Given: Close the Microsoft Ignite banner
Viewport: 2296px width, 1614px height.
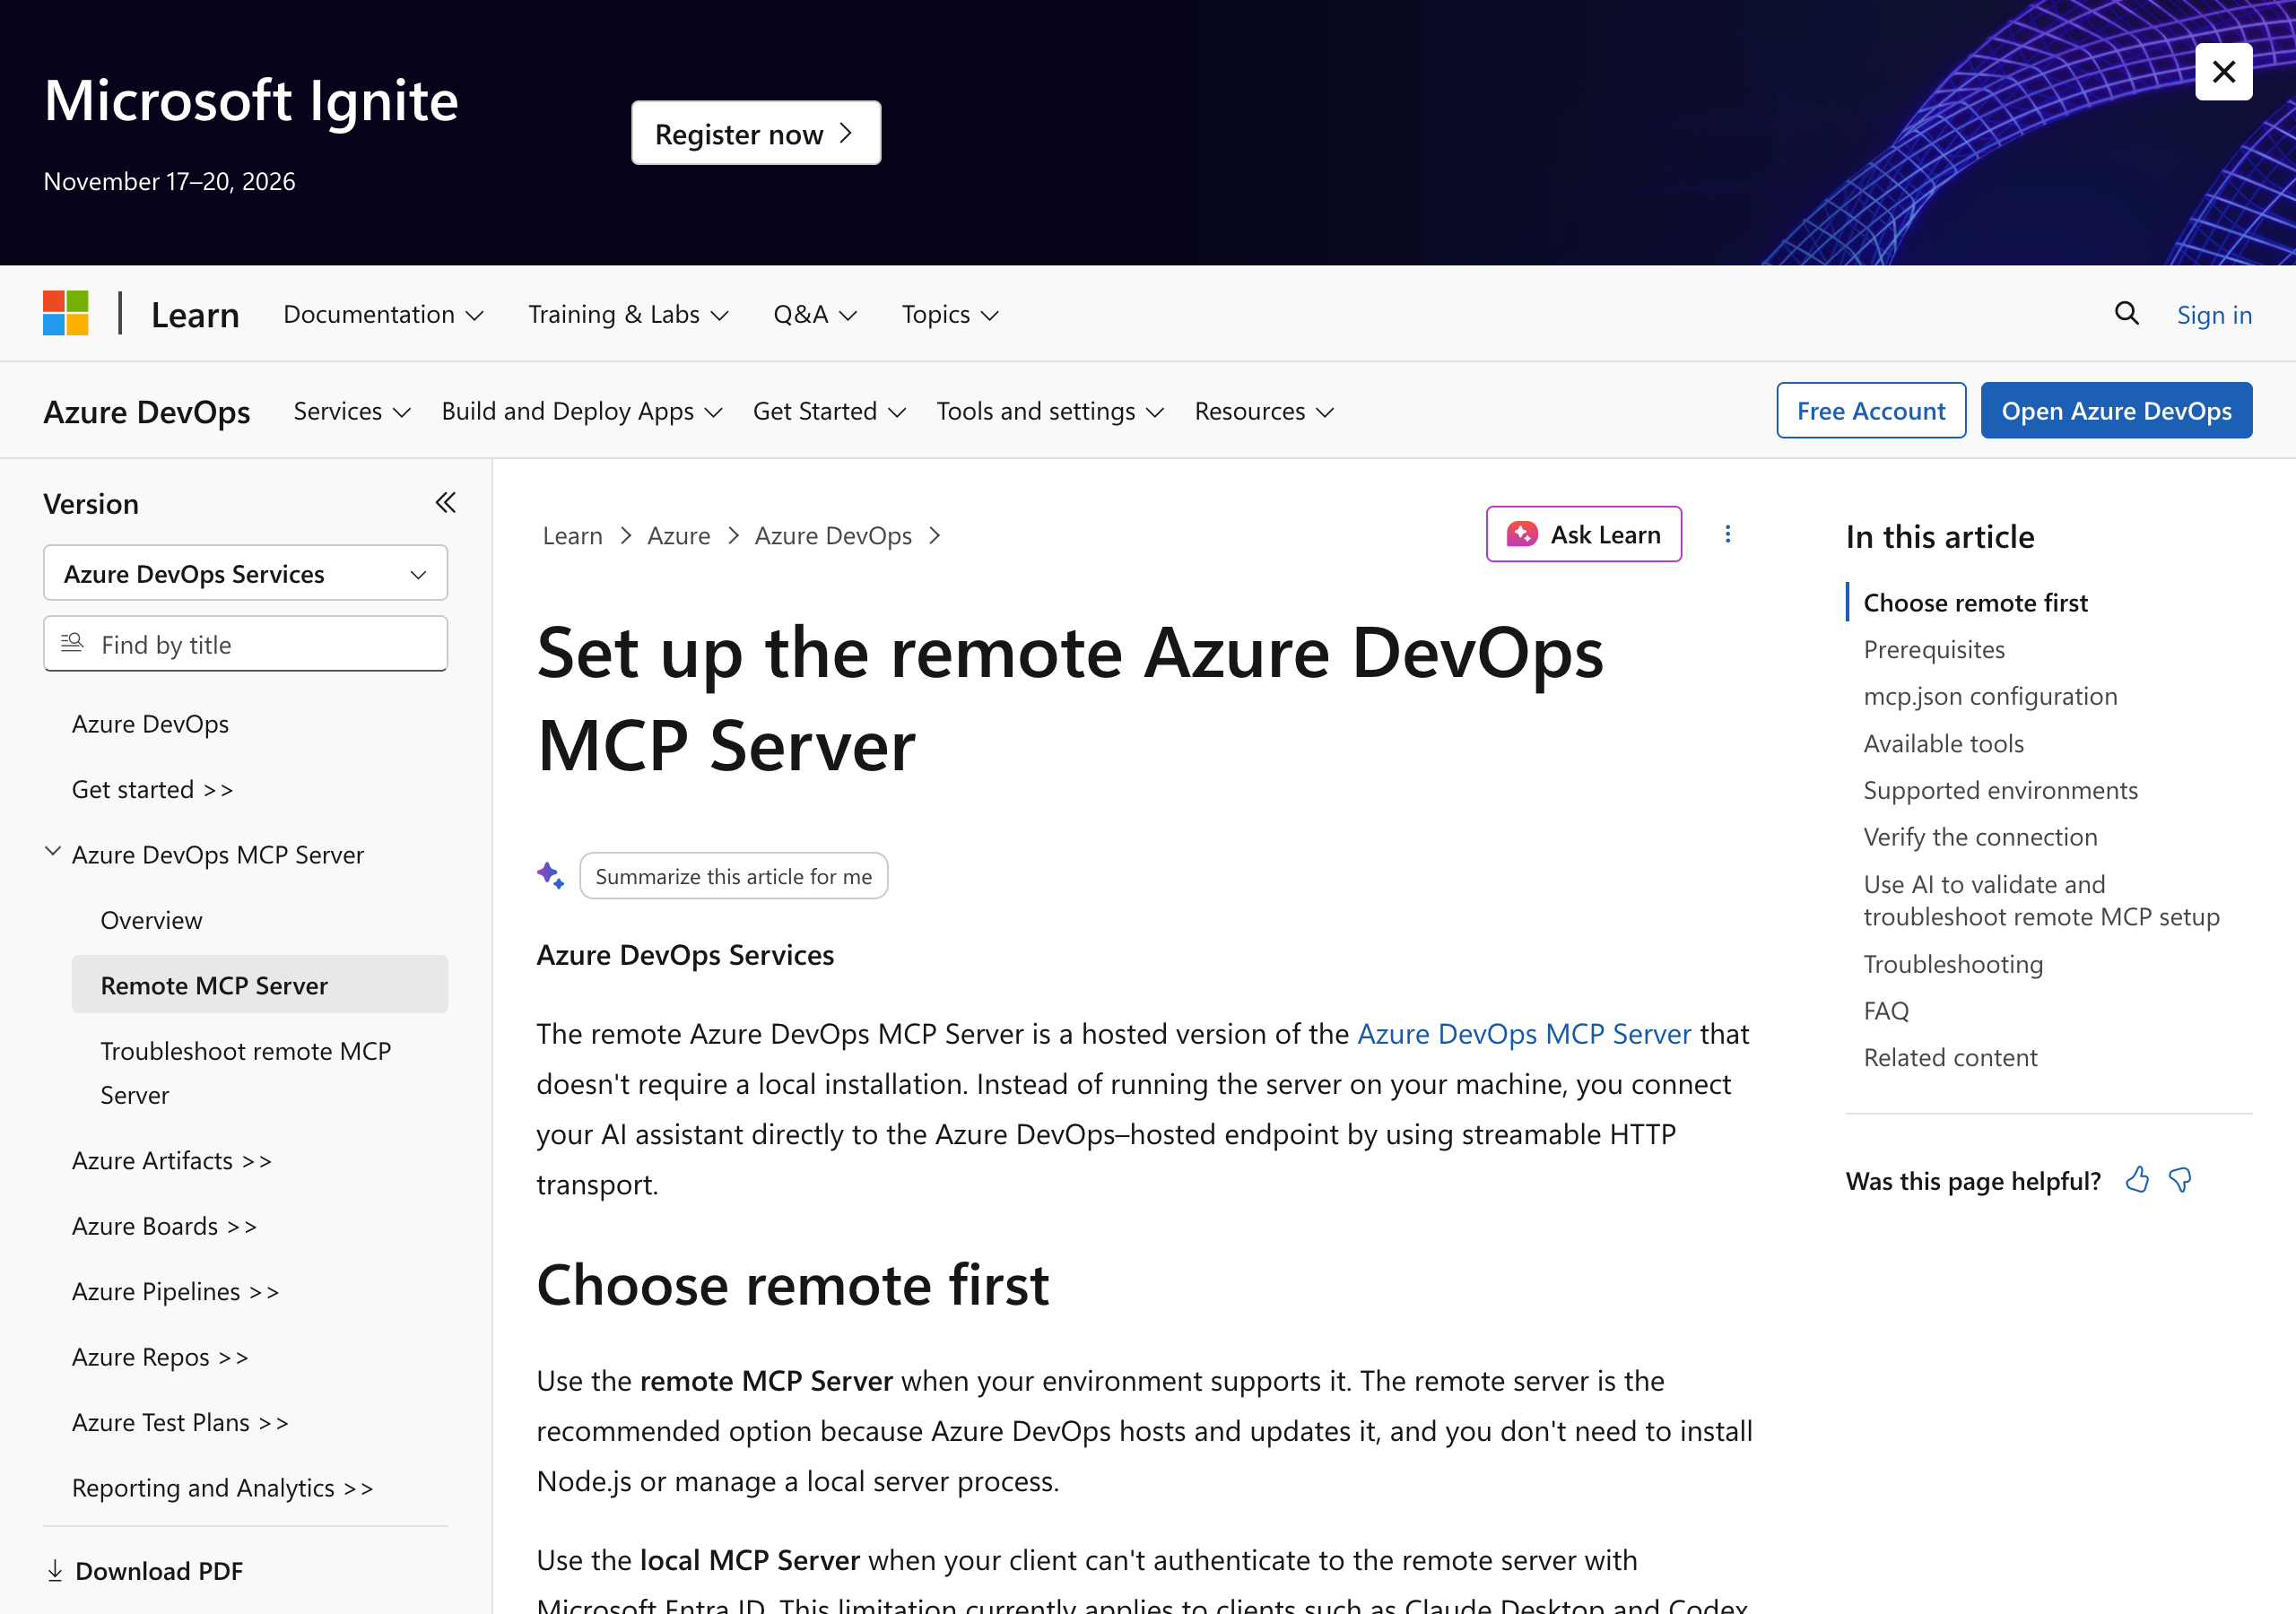Looking at the screenshot, I should click(2223, 72).
